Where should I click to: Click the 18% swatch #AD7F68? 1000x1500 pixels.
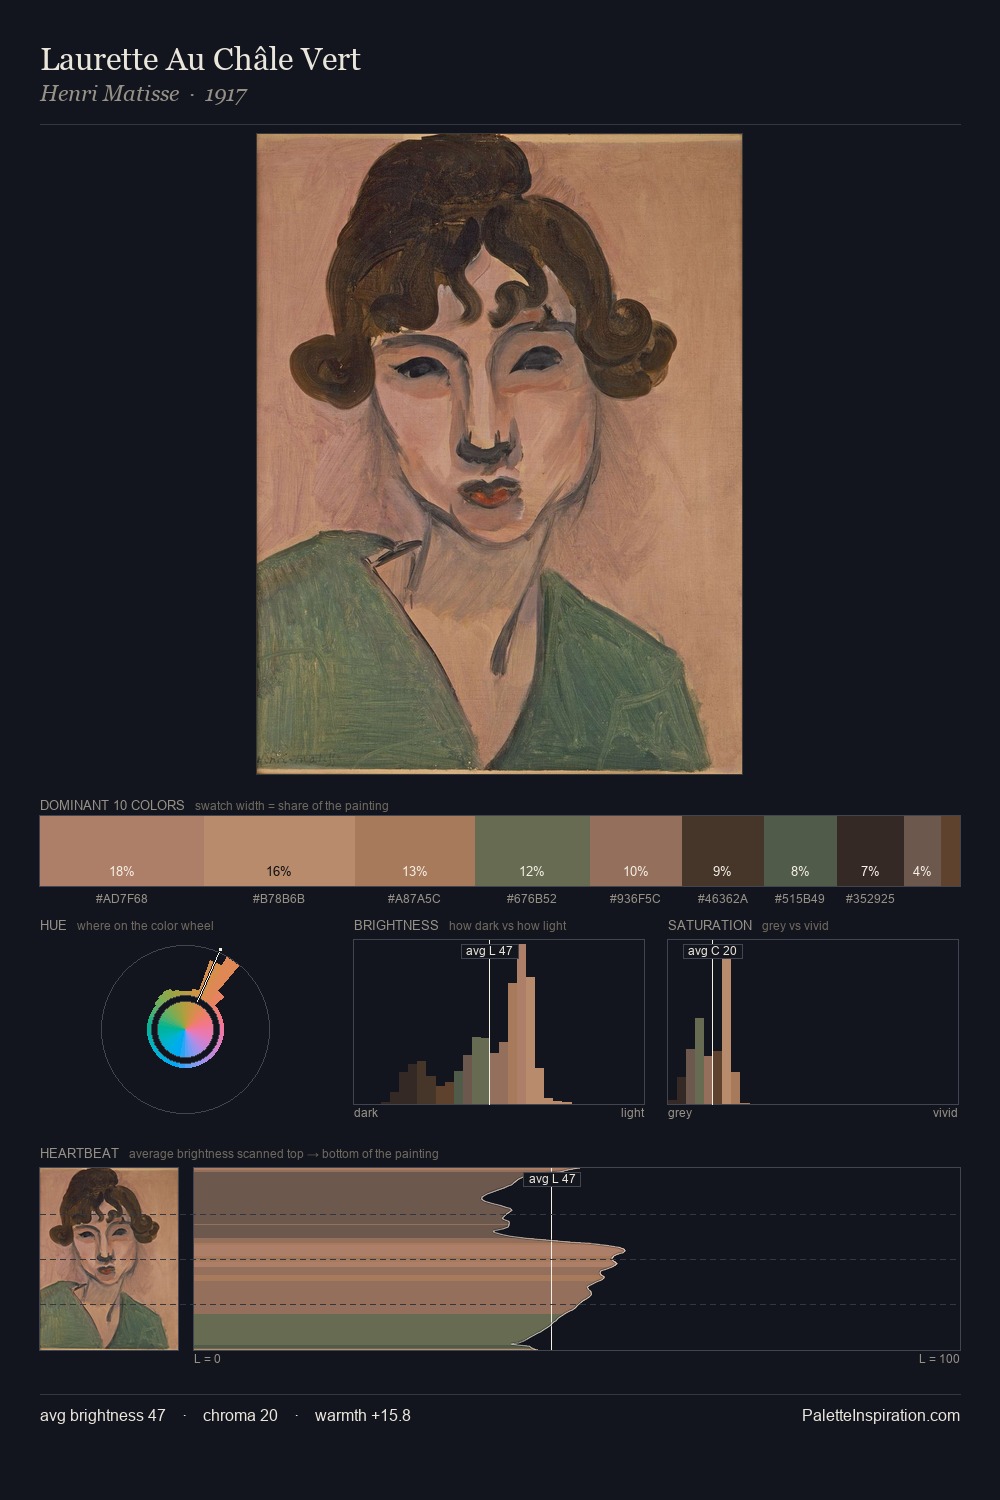tap(122, 851)
